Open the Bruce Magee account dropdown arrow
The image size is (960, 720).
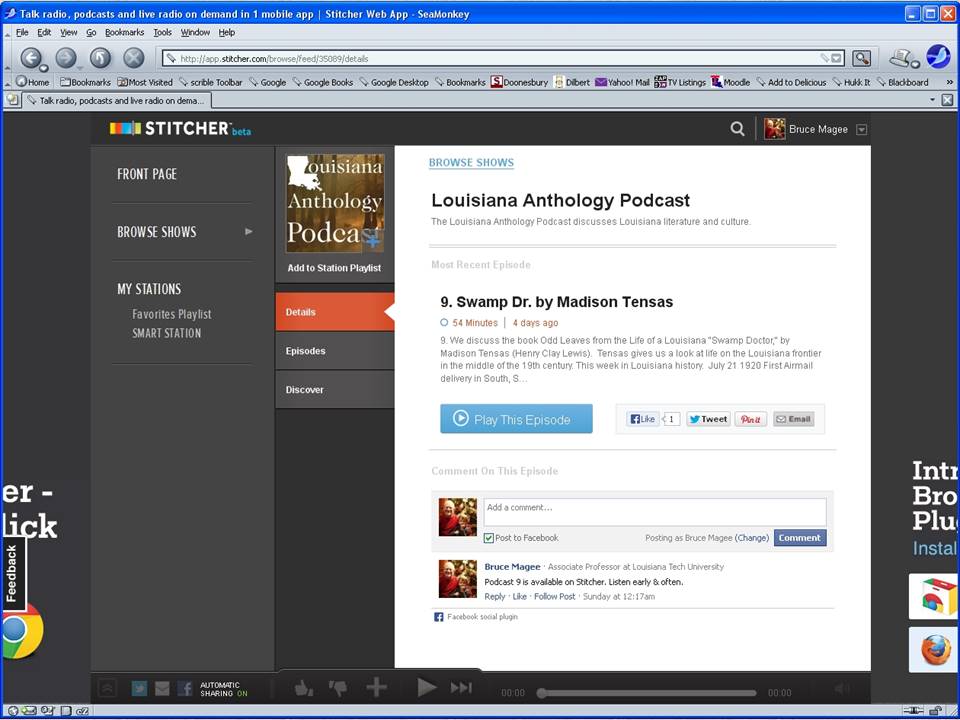tap(862, 129)
